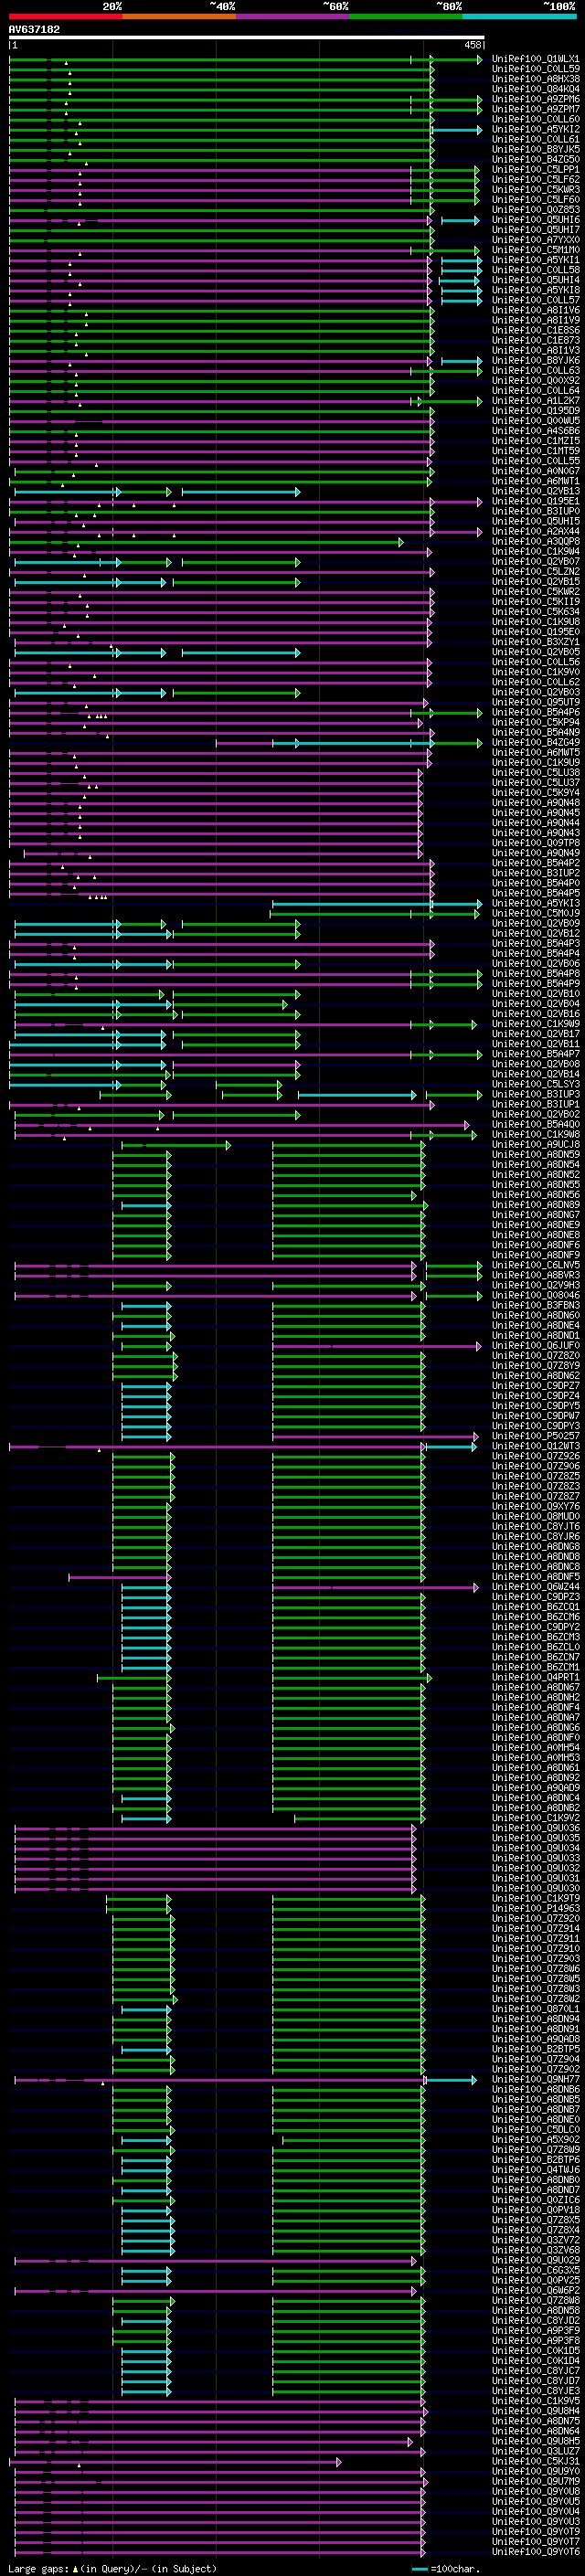This screenshot has height=2576, width=585.
Task: Click the green alignment arrow for UniRef100_Q1WLX1
Action: 246,60
